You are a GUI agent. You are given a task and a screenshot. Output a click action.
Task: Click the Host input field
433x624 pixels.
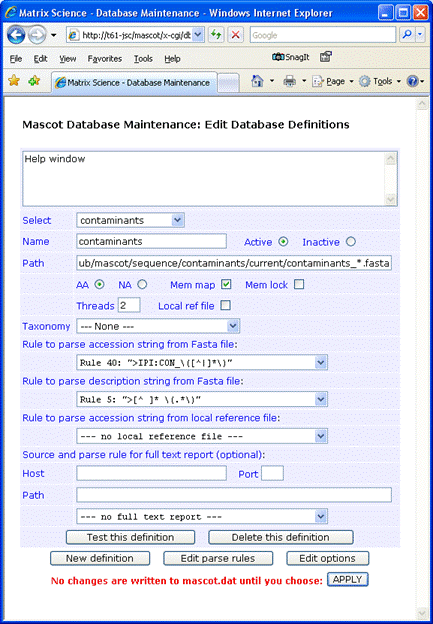point(151,473)
